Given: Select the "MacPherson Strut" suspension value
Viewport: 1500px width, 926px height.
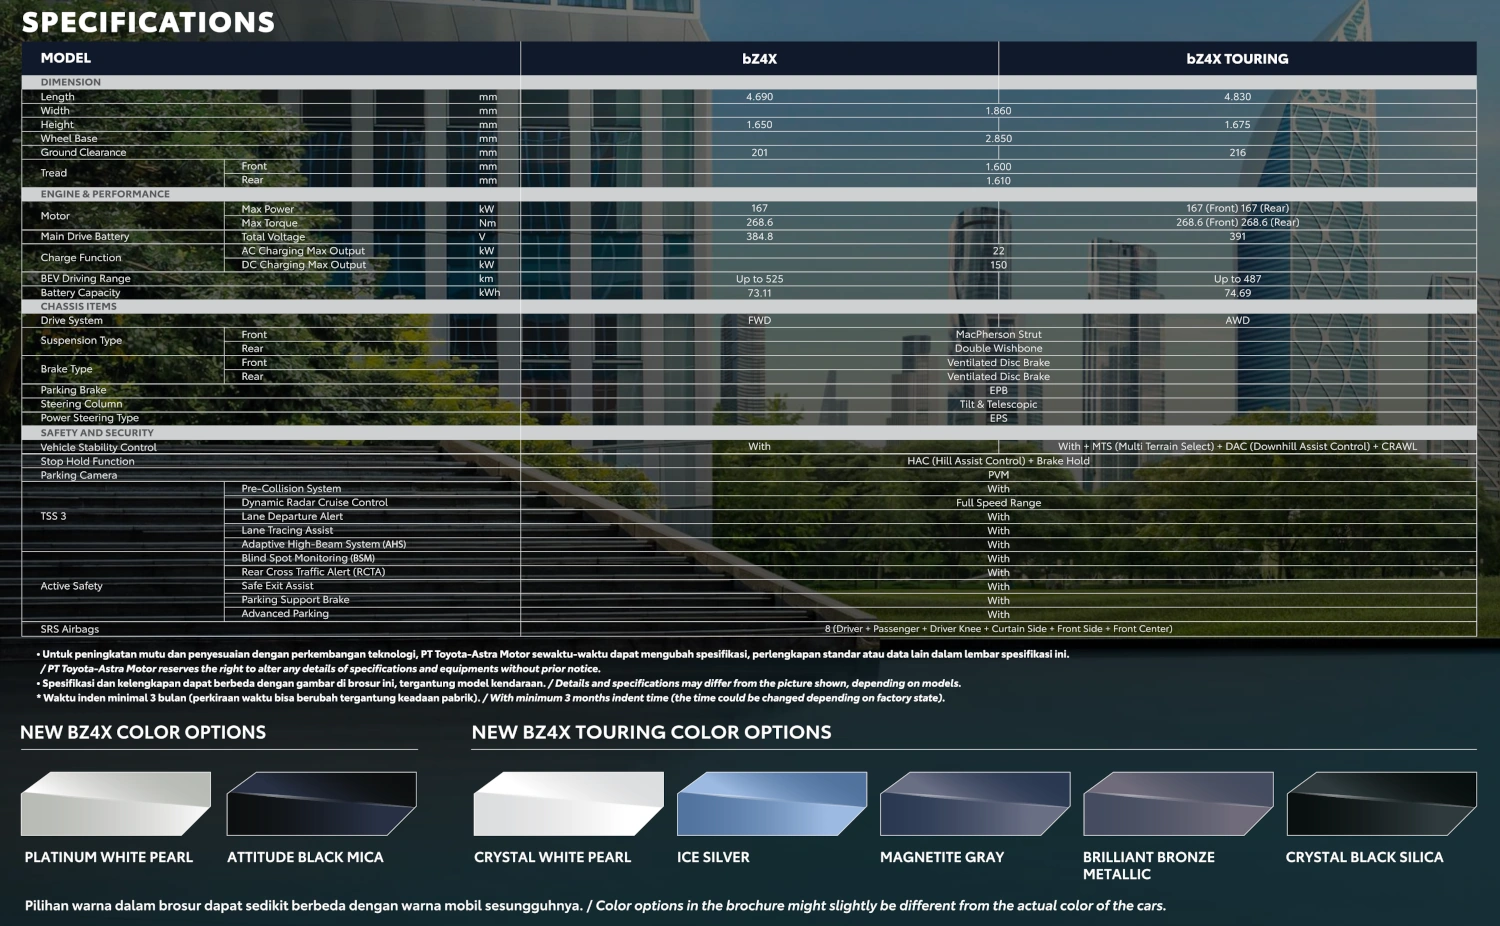Looking at the screenshot, I should (999, 335).
